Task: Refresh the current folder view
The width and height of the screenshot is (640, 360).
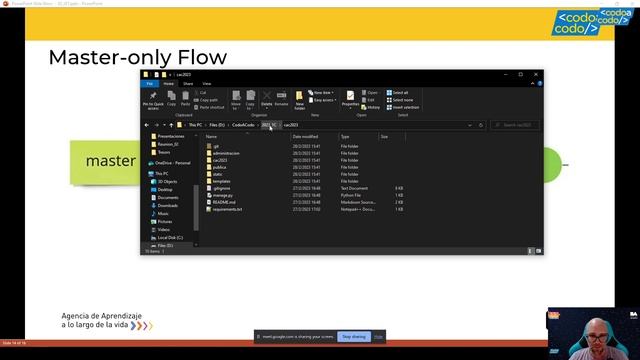Action: (x=481, y=125)
